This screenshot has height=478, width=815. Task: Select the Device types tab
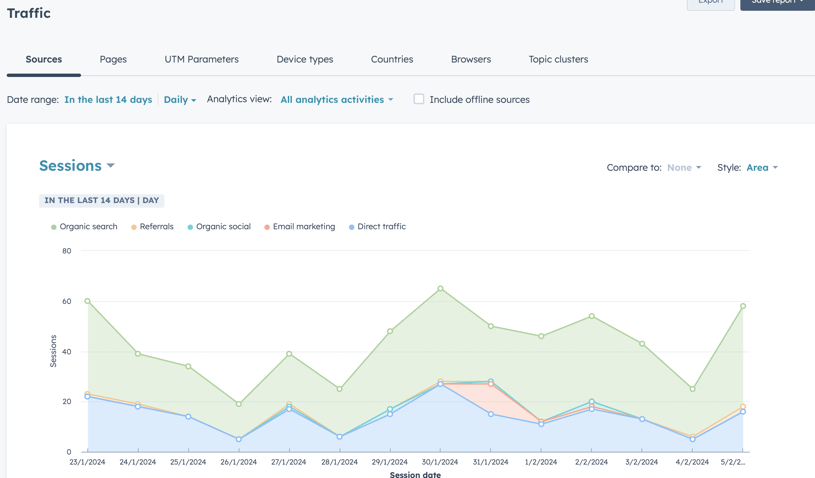click(x=305, y=59)
